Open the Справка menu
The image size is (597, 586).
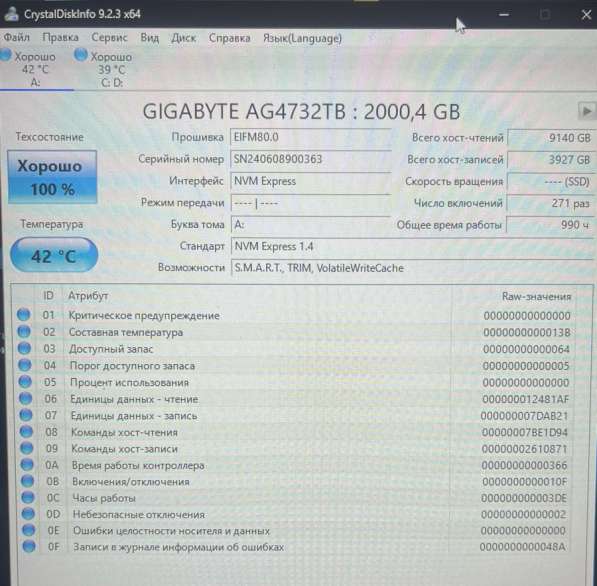[229, 38]
